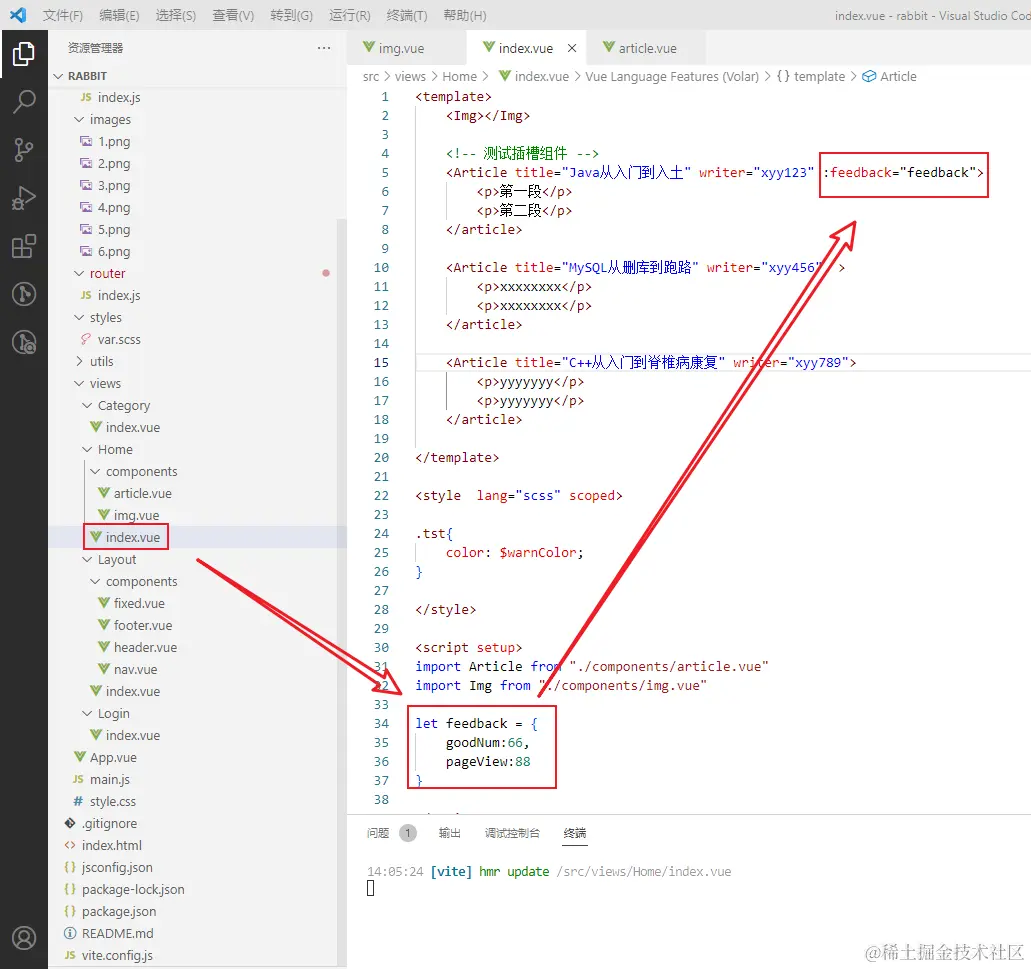
Task: Open the 转到(G) menu
Action: pyautogui.click(x=291, y=15)
